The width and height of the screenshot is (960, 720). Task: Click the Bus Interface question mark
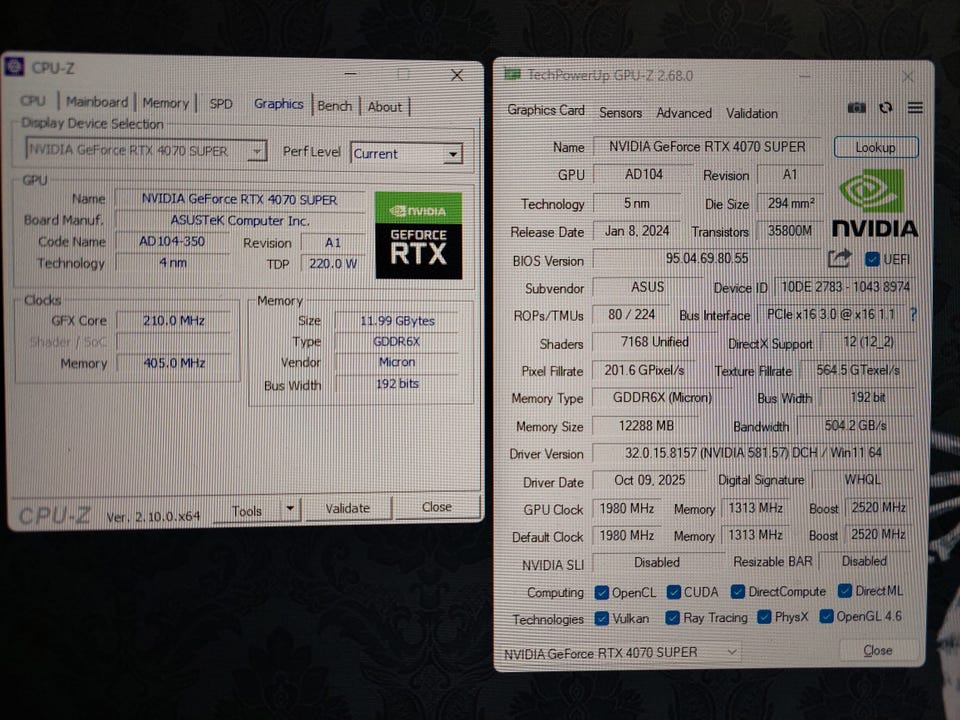coord(913,315)
